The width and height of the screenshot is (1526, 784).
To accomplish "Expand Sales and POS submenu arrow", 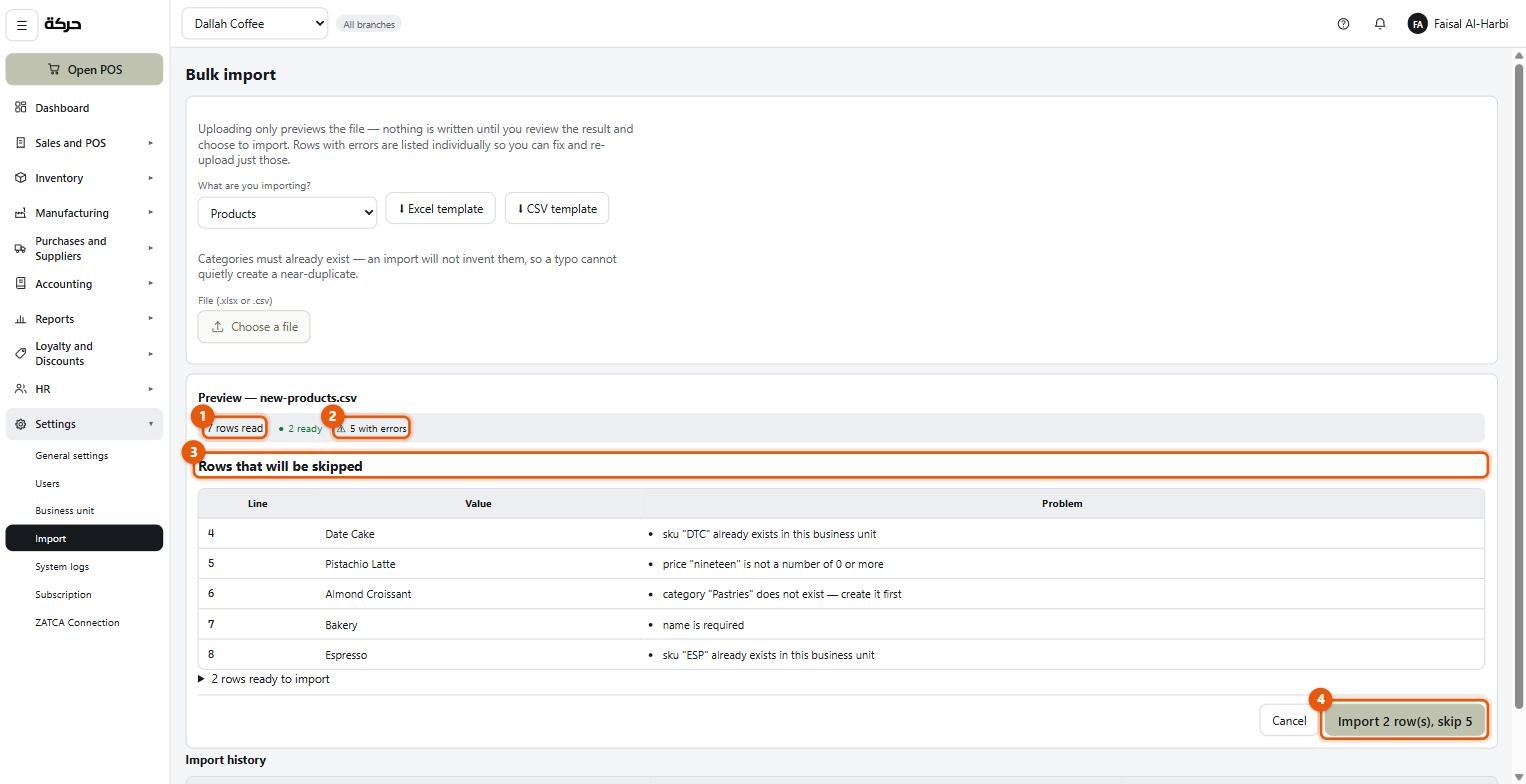I will pos(151,143).
